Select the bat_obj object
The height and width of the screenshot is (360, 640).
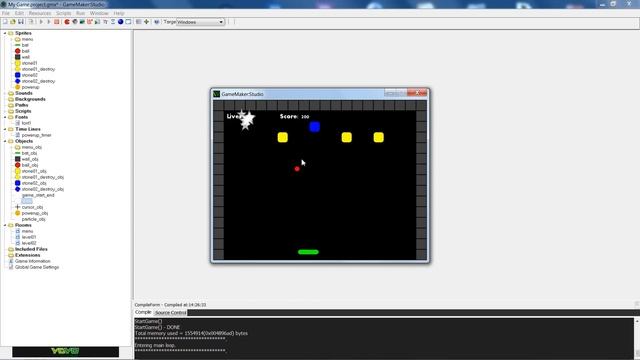pyautogui.click(x=29, y=153)
